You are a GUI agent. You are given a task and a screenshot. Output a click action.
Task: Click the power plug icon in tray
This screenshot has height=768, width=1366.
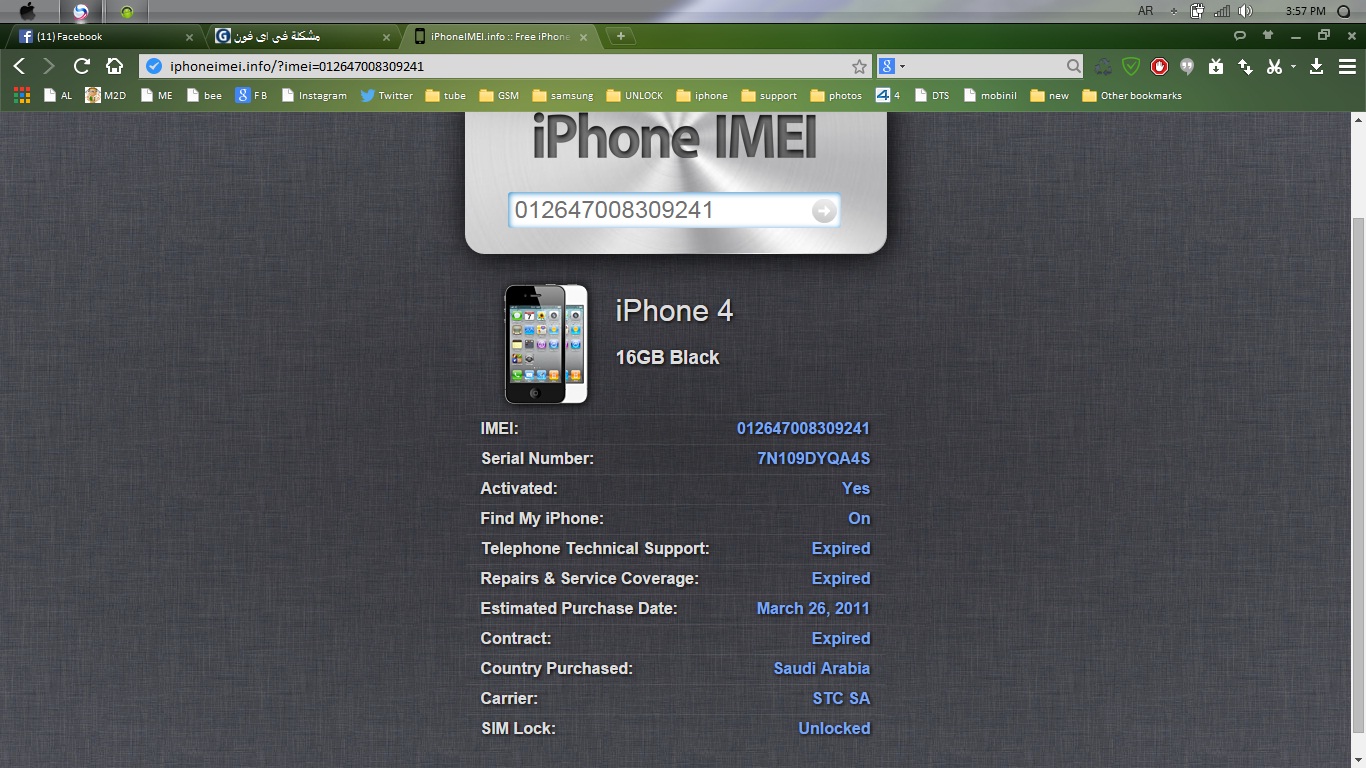tap(1197, 11)
